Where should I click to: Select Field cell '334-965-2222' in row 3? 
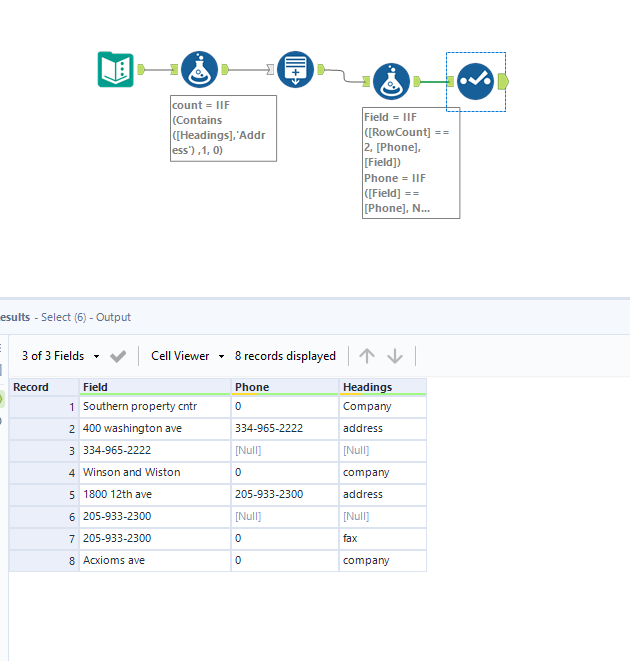[155, 450]
